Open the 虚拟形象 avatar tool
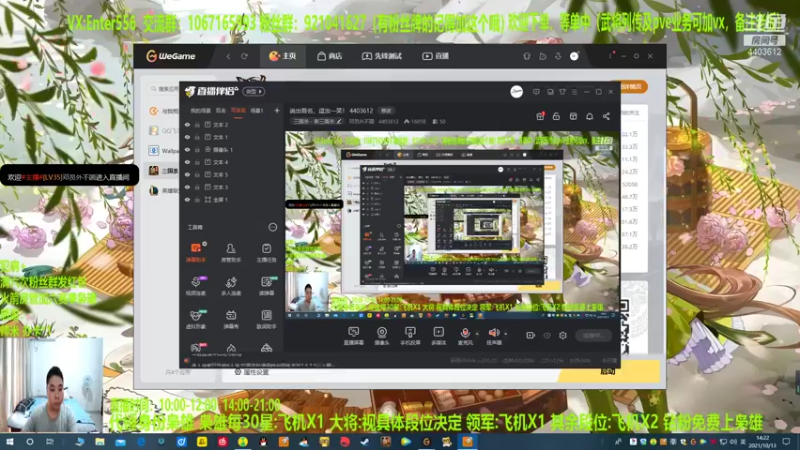This screenshot has height=450, width=800. coord(196,319)
